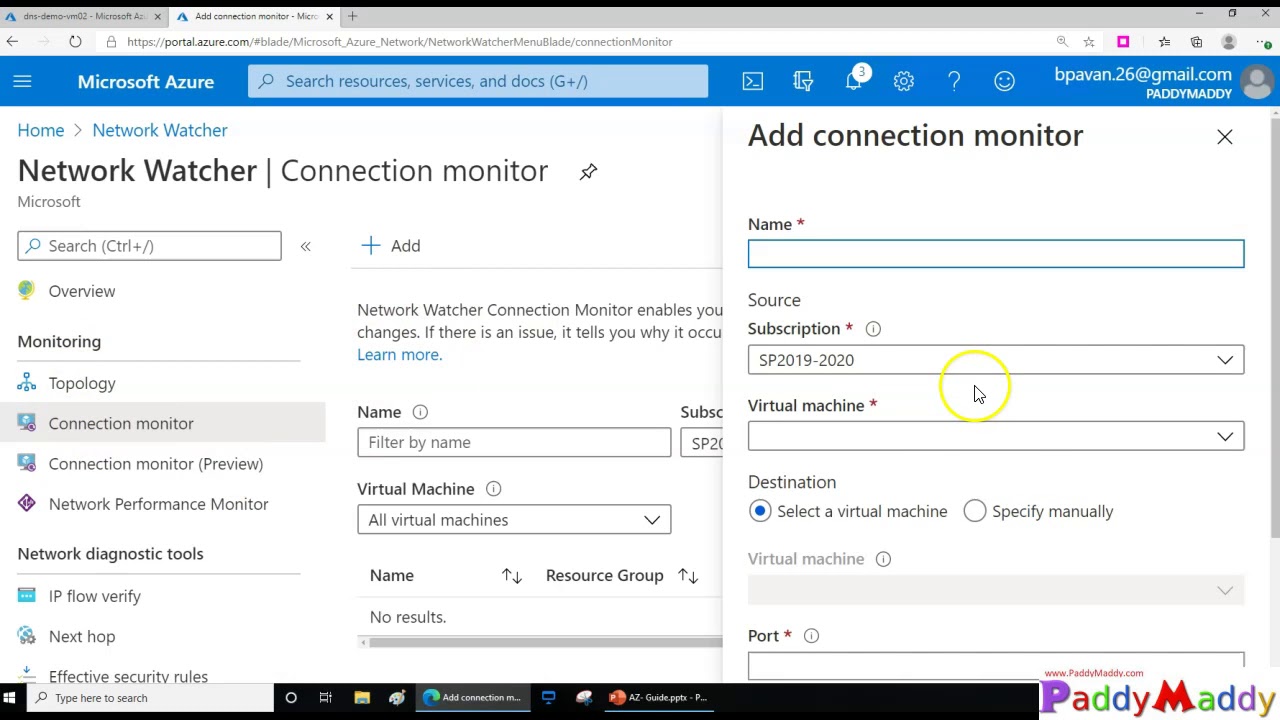The height and width of the screenshot is (720, 1280).
Task: Collapse the left menu with double chevron
Action: click(306, 246)
